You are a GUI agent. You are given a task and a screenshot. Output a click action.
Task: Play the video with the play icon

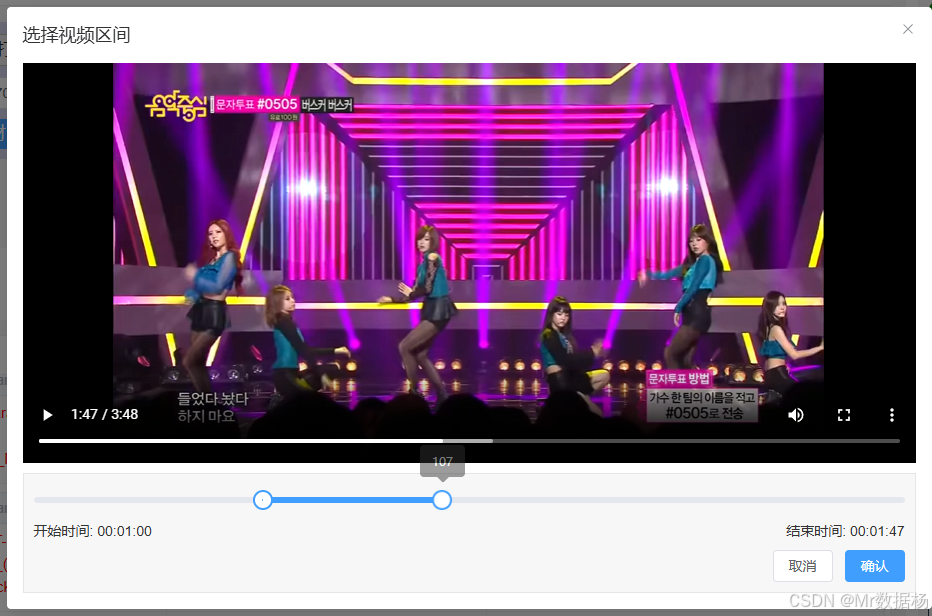point(48,415)
